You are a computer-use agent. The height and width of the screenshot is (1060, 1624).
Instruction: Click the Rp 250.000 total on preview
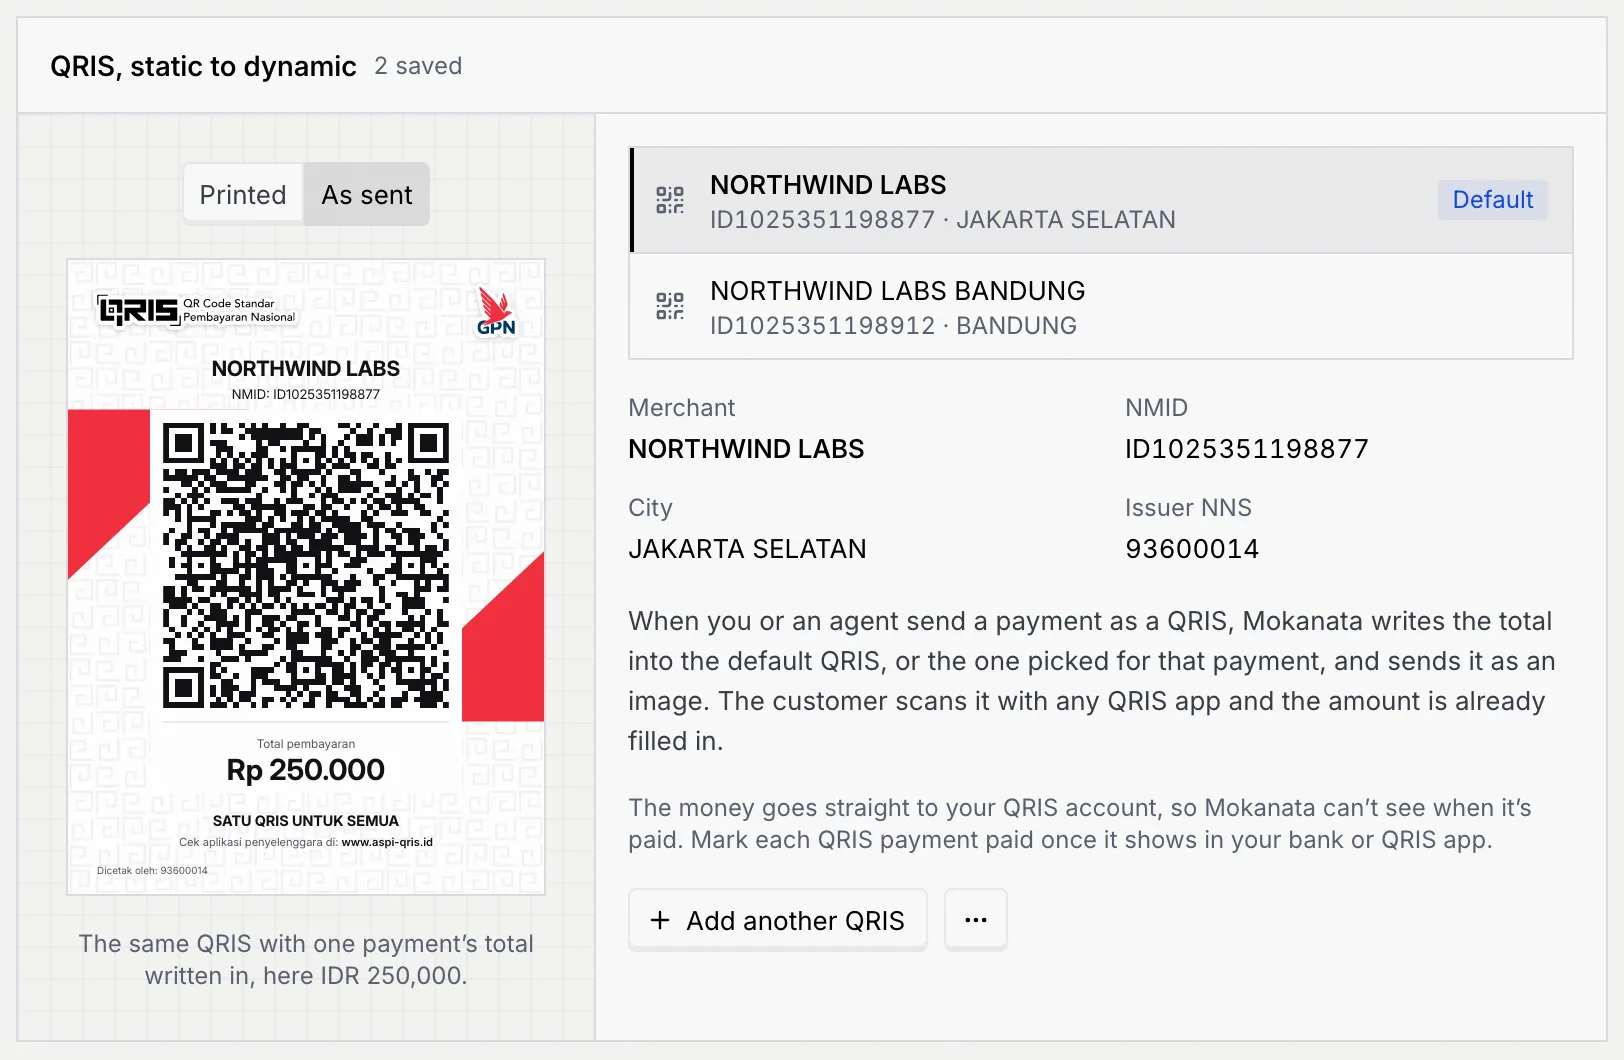[306, 770]
